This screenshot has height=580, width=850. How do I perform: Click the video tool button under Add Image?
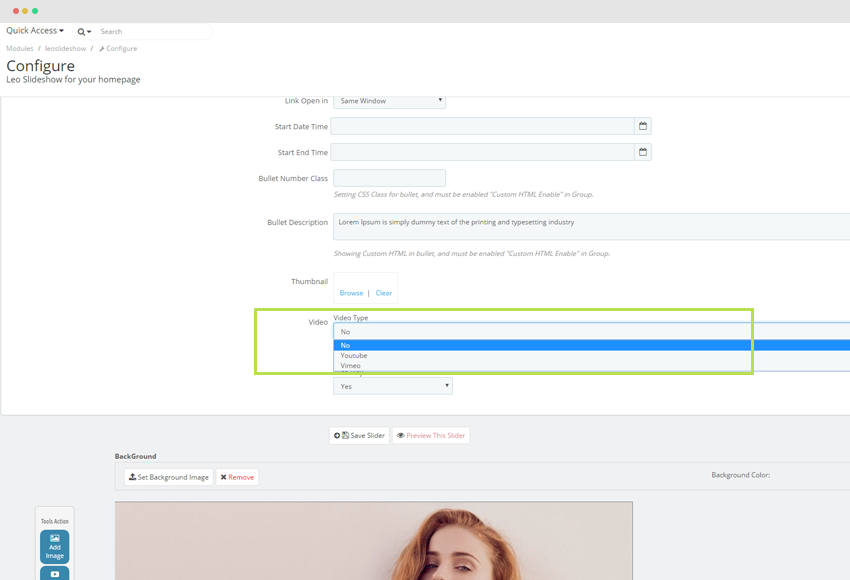[x=55, y=573]
